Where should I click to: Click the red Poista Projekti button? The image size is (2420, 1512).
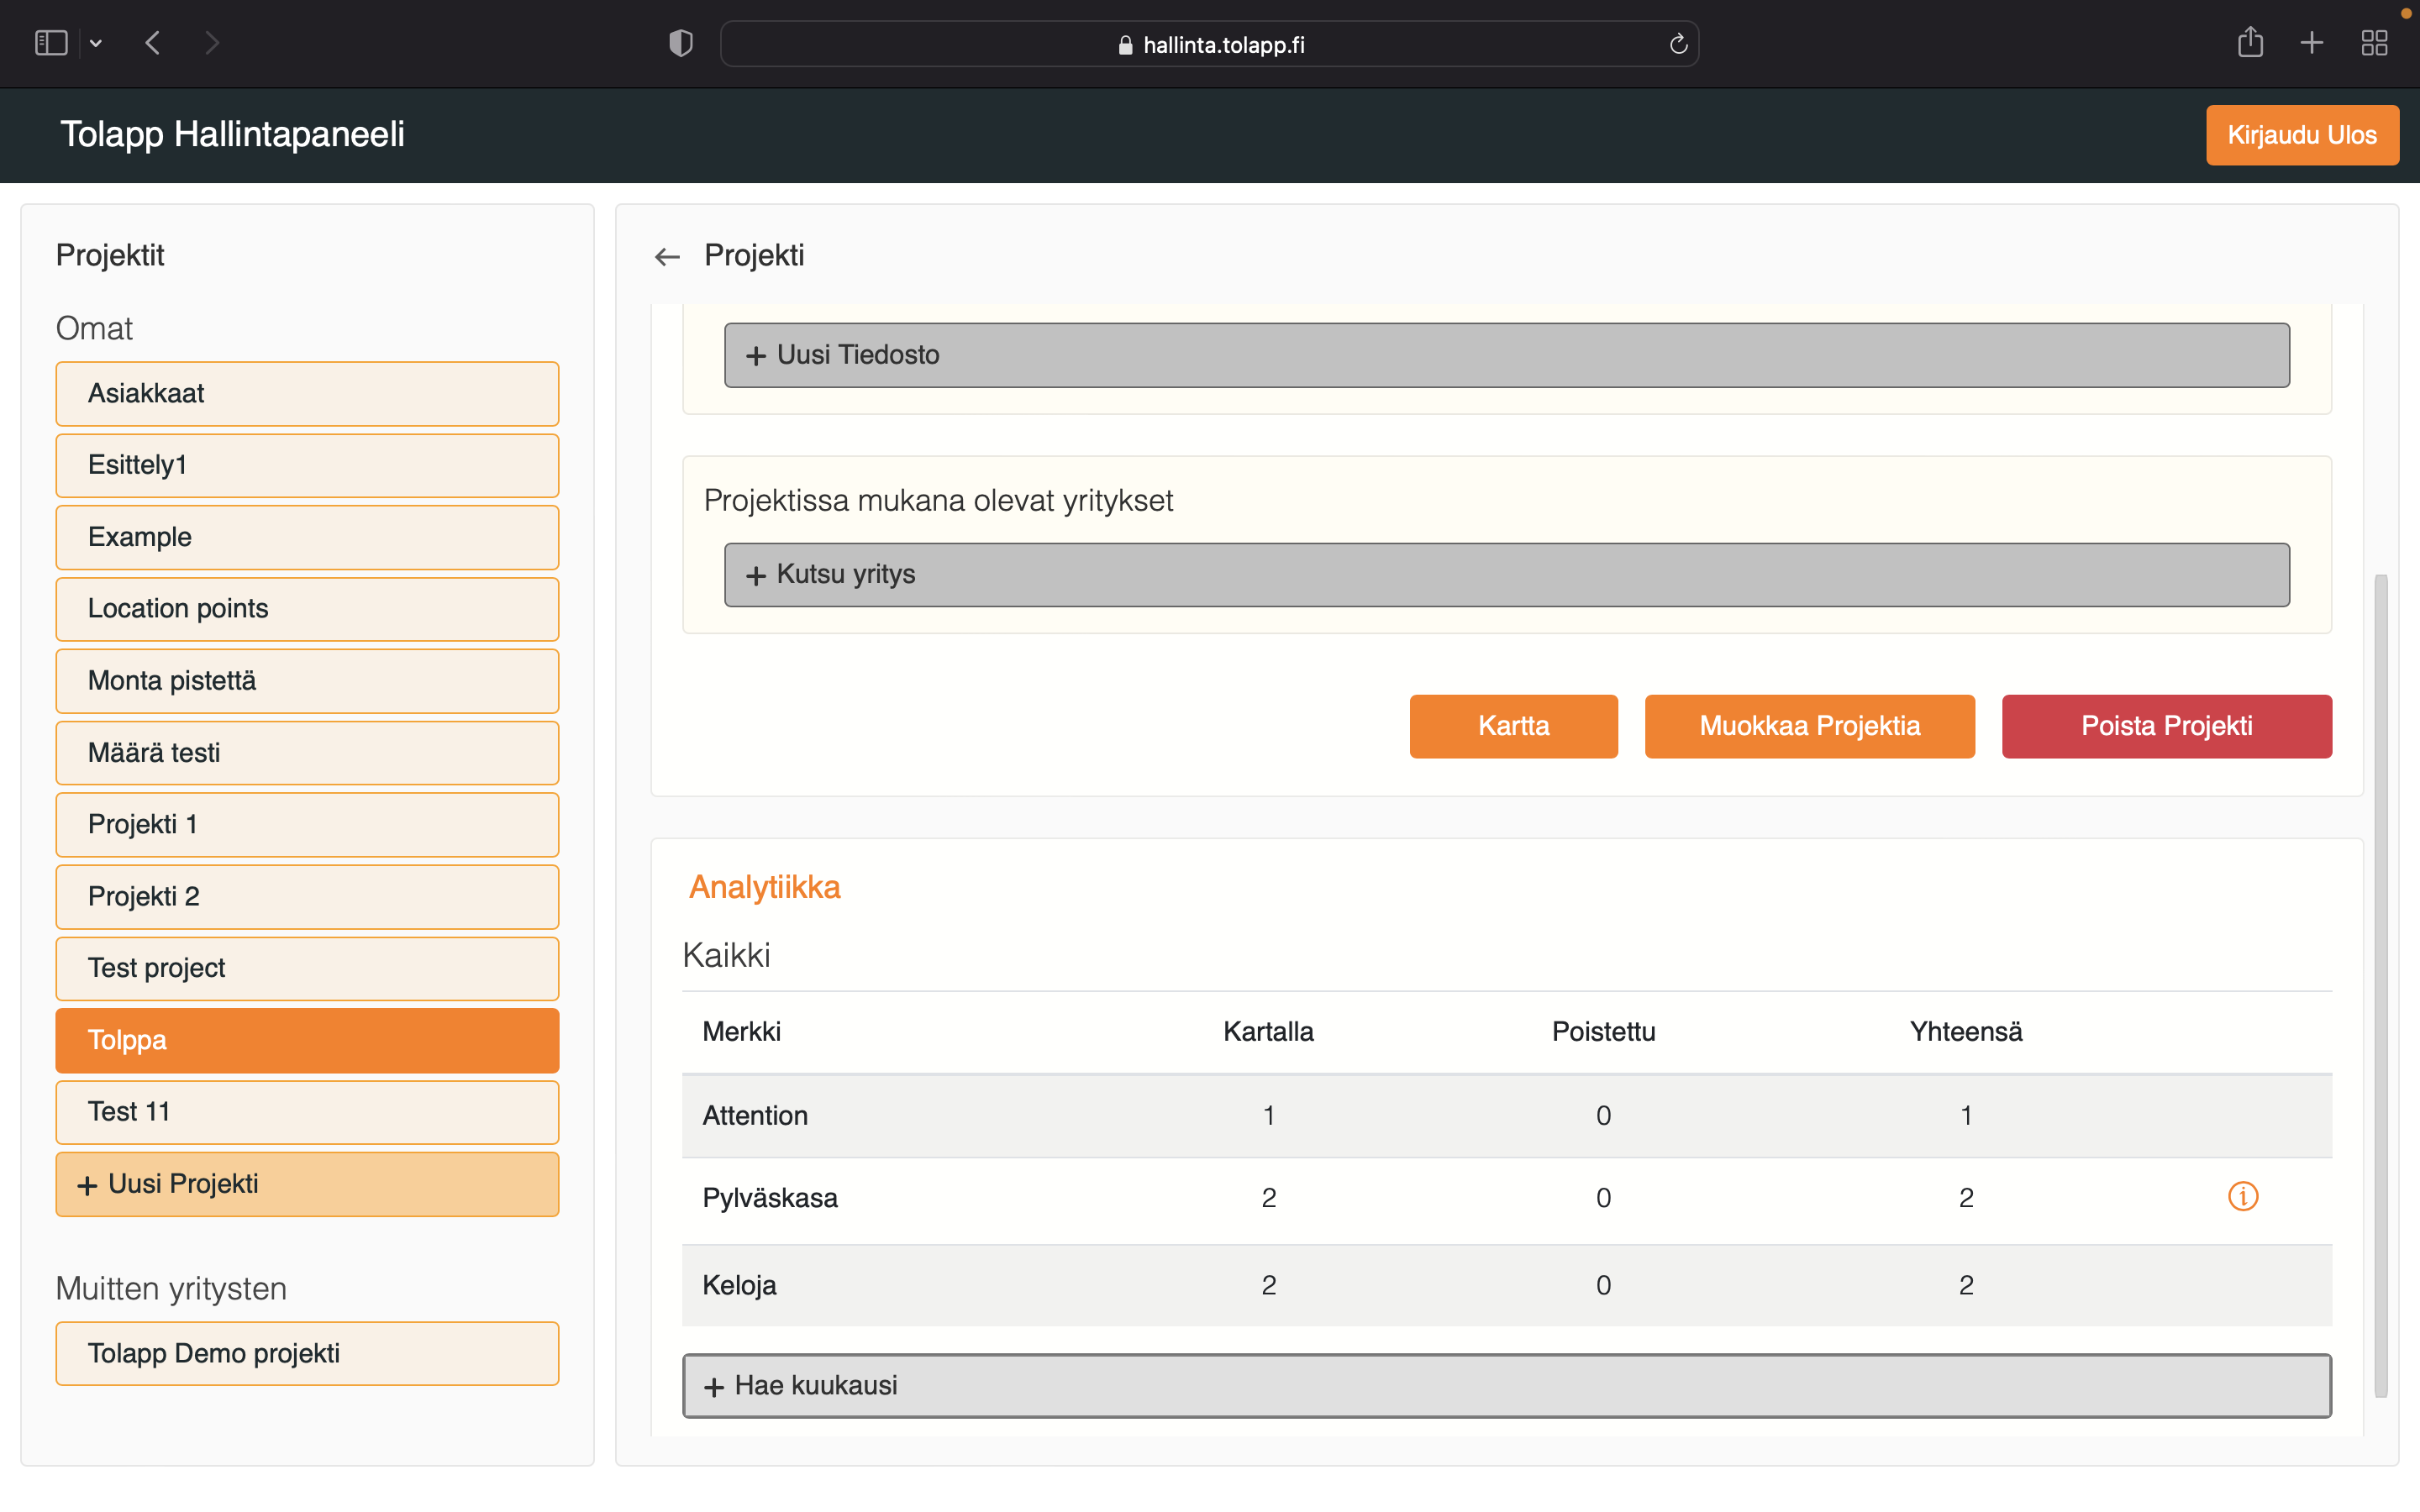click(x=2166, y=726)
